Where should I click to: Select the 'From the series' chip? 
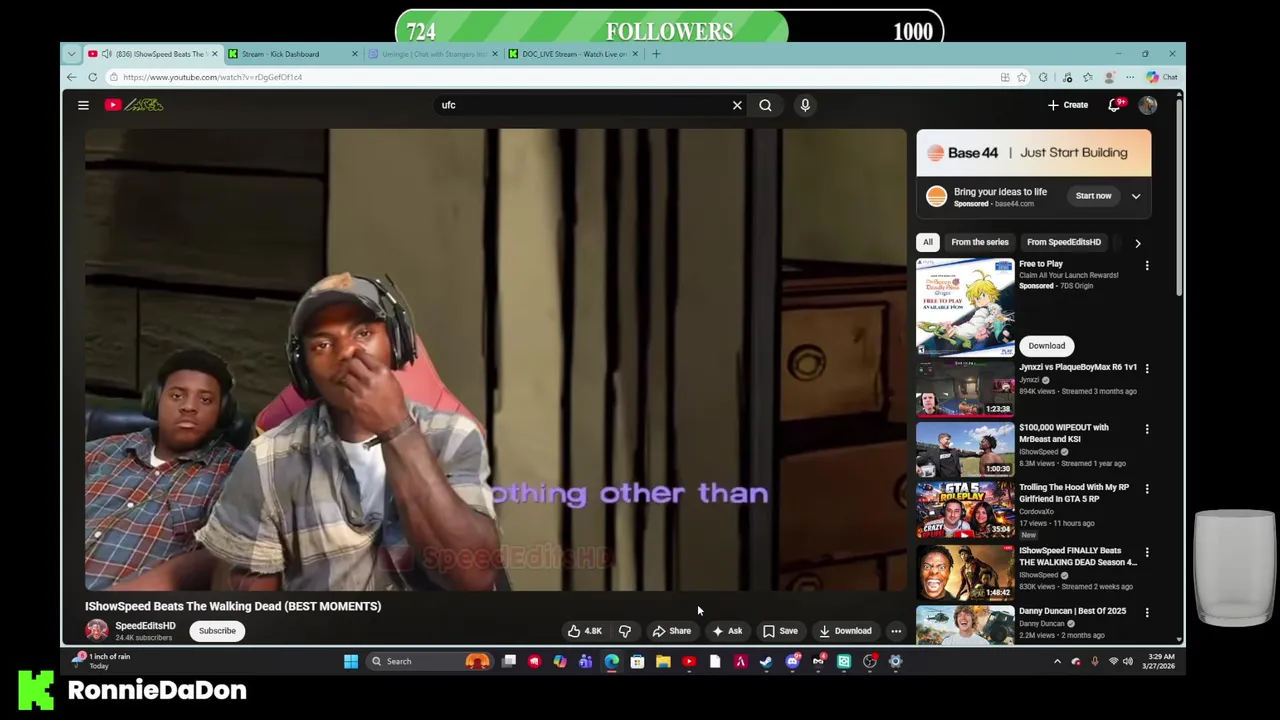(980, 242)
